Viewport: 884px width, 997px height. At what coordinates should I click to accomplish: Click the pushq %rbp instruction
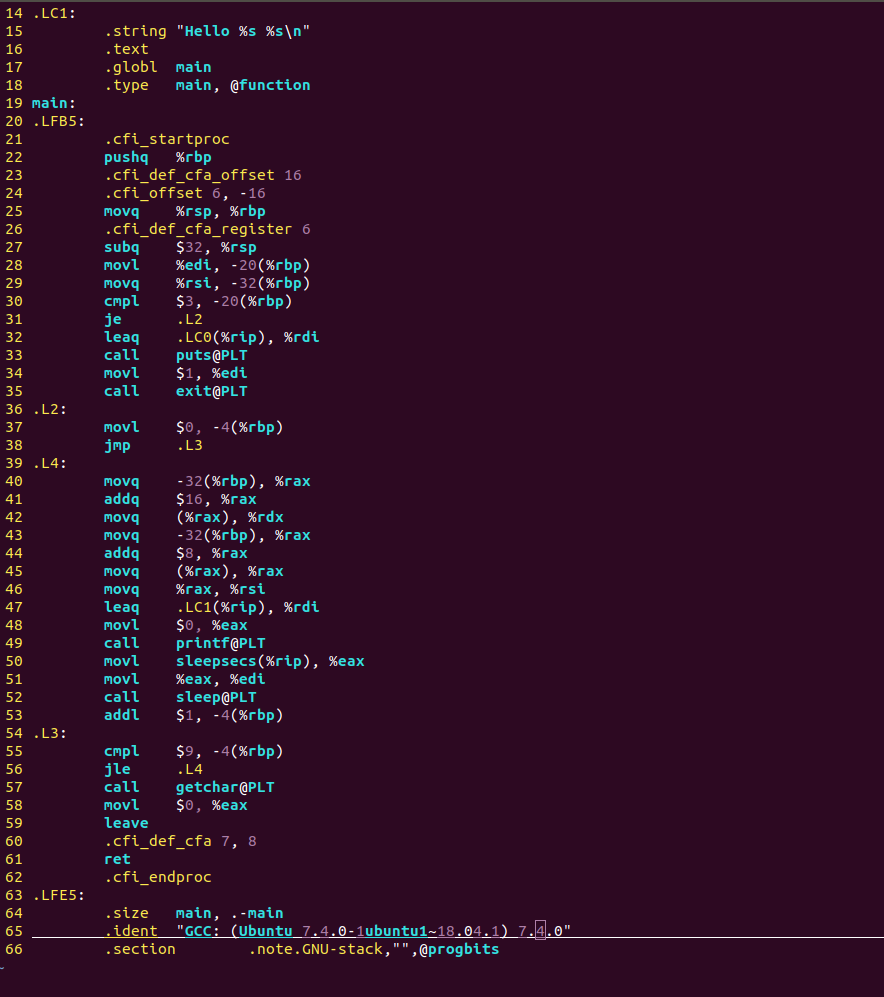pos(158,157)
